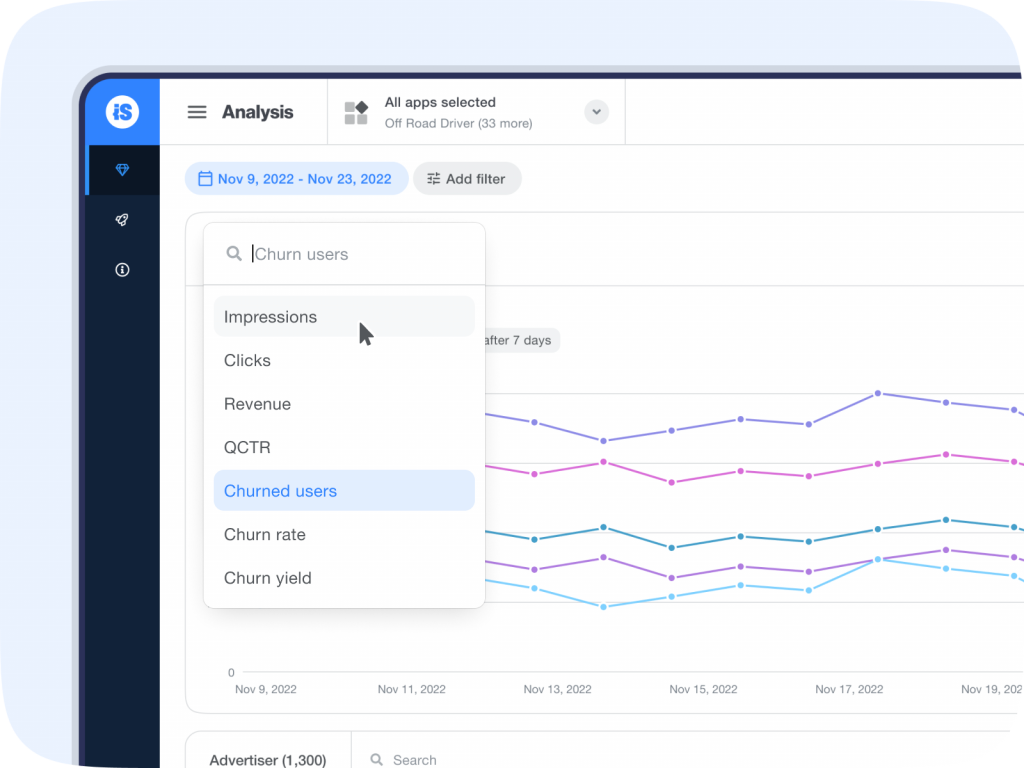Click the calendar icon on date range

(x=205, y=178)
